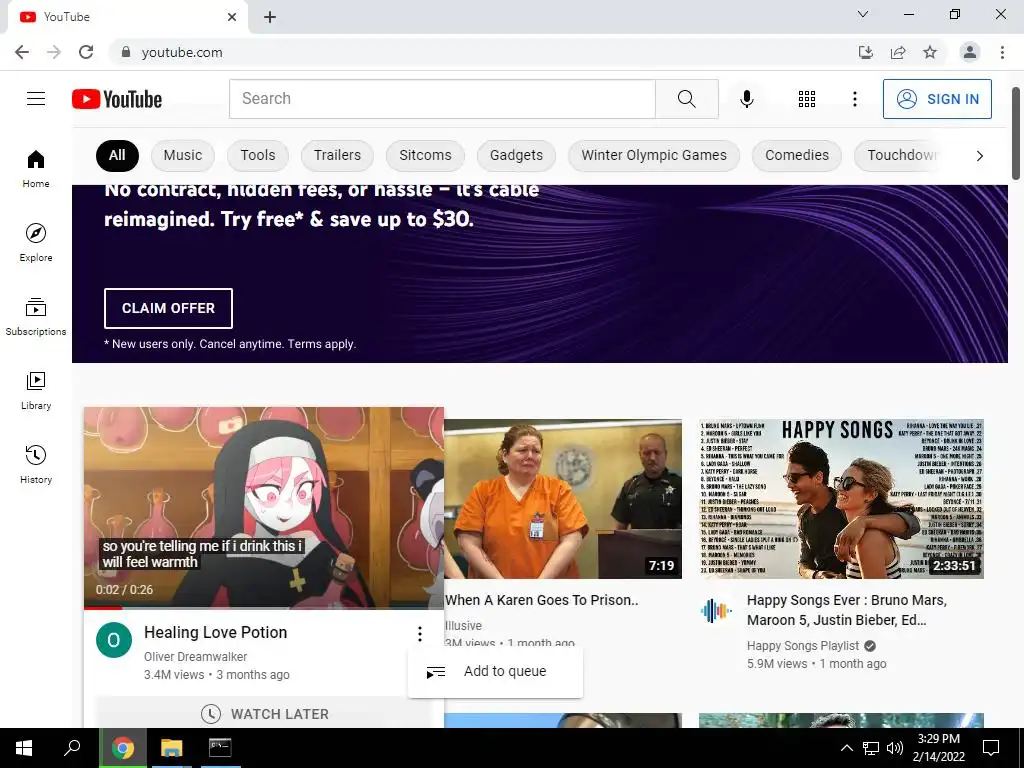Select the Music filter chip
This screenshot has width=1024, height=768.
click(183, 155)
